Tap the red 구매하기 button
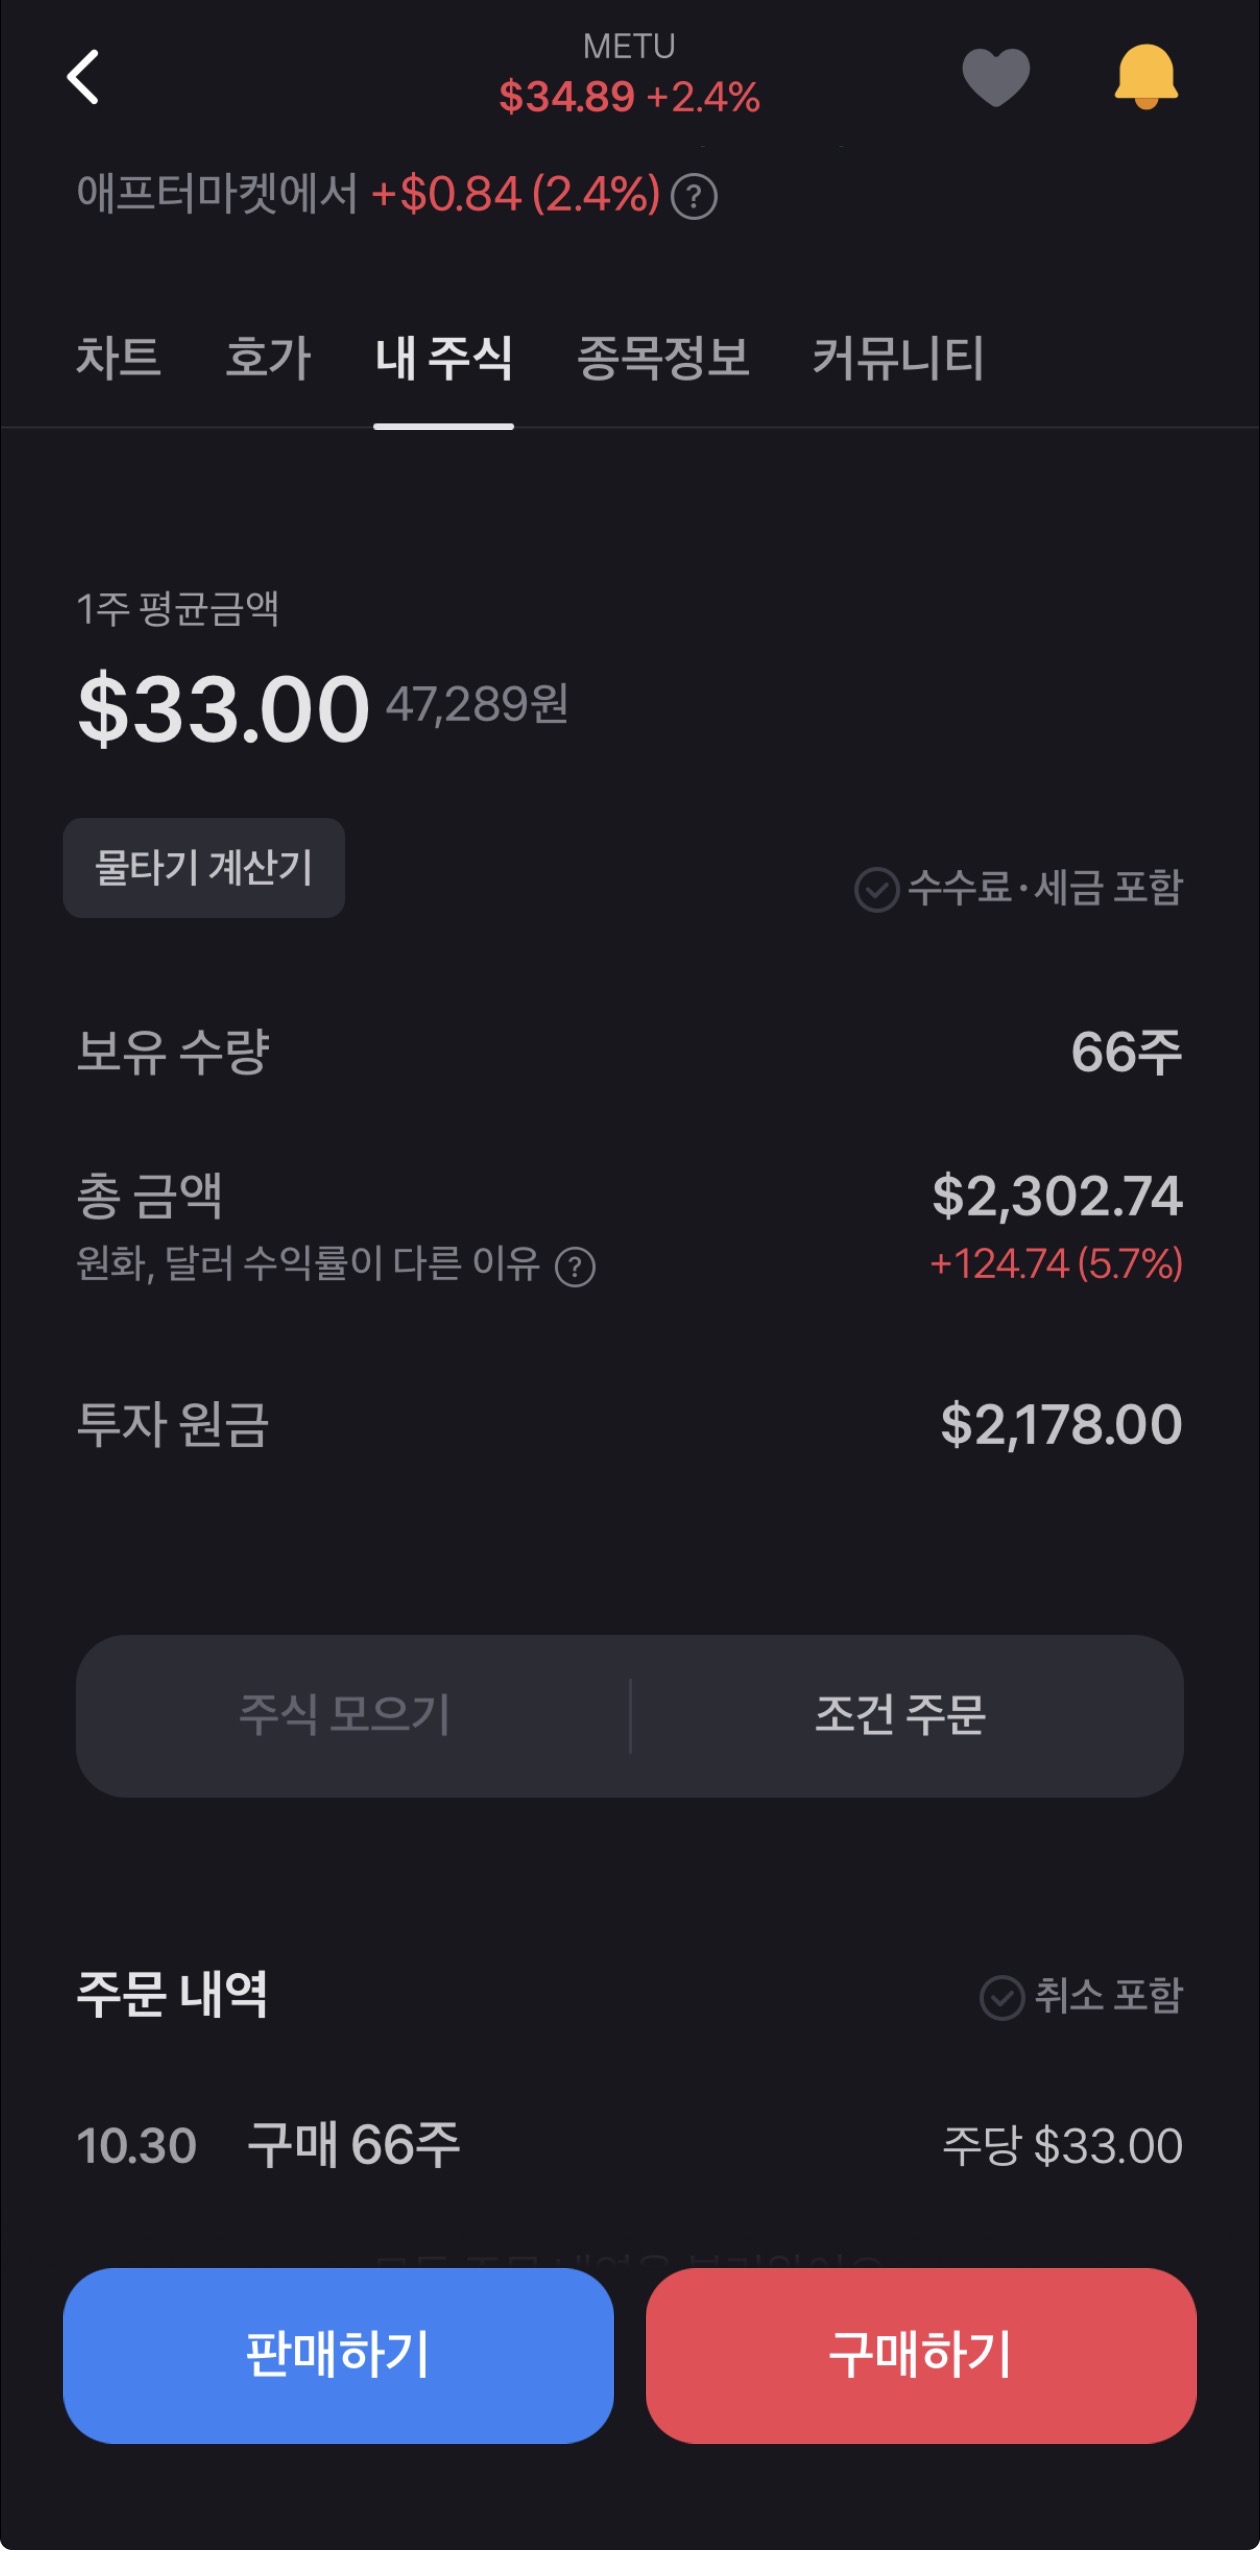This screenshot has width=1260, height=2550. point(921,2355)
